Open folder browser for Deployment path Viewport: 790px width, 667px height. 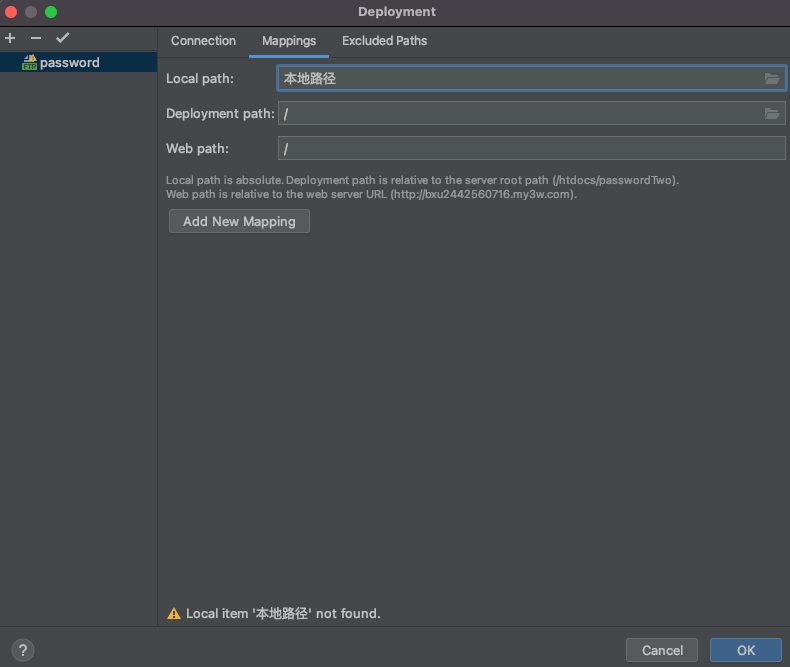772,114
